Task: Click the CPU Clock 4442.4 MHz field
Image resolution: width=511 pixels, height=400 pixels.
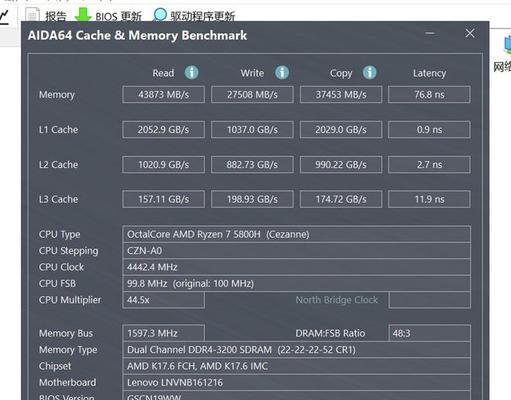Action: tap(296, 267)
